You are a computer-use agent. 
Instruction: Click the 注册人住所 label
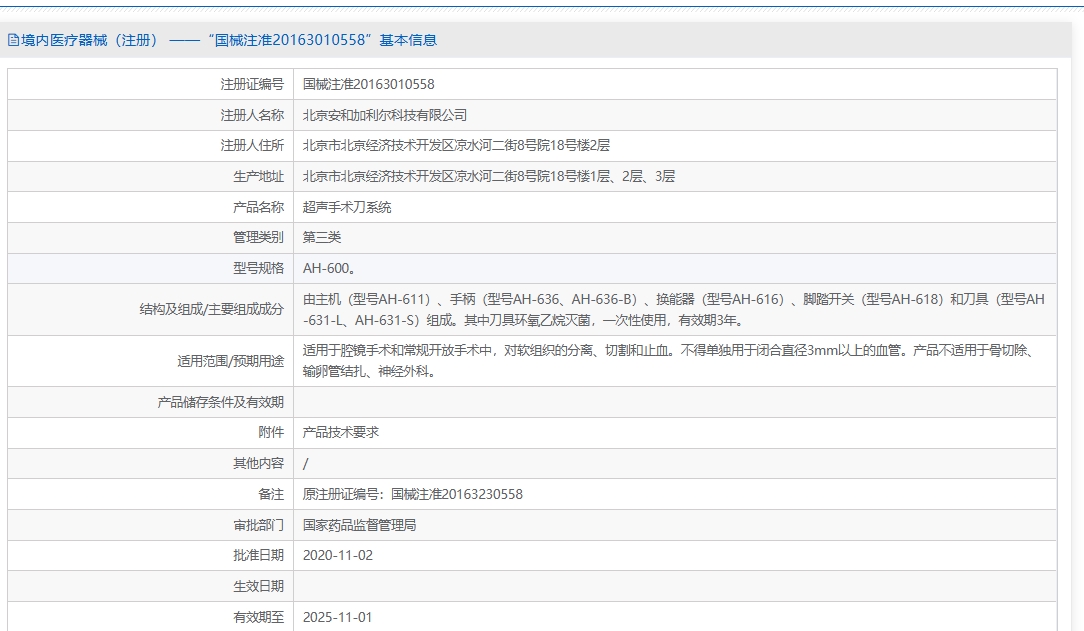(x=252, y=145)
